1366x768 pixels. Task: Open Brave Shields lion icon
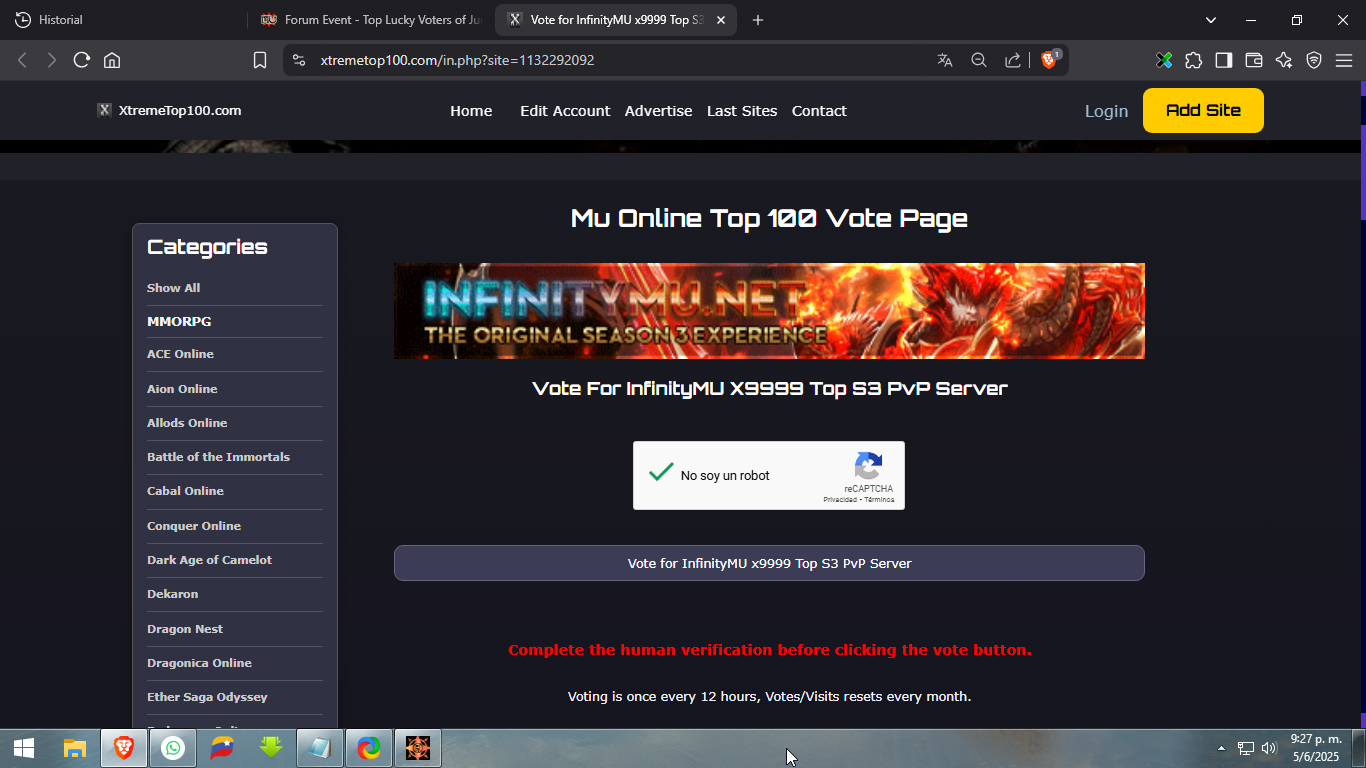click(1049, 60)
